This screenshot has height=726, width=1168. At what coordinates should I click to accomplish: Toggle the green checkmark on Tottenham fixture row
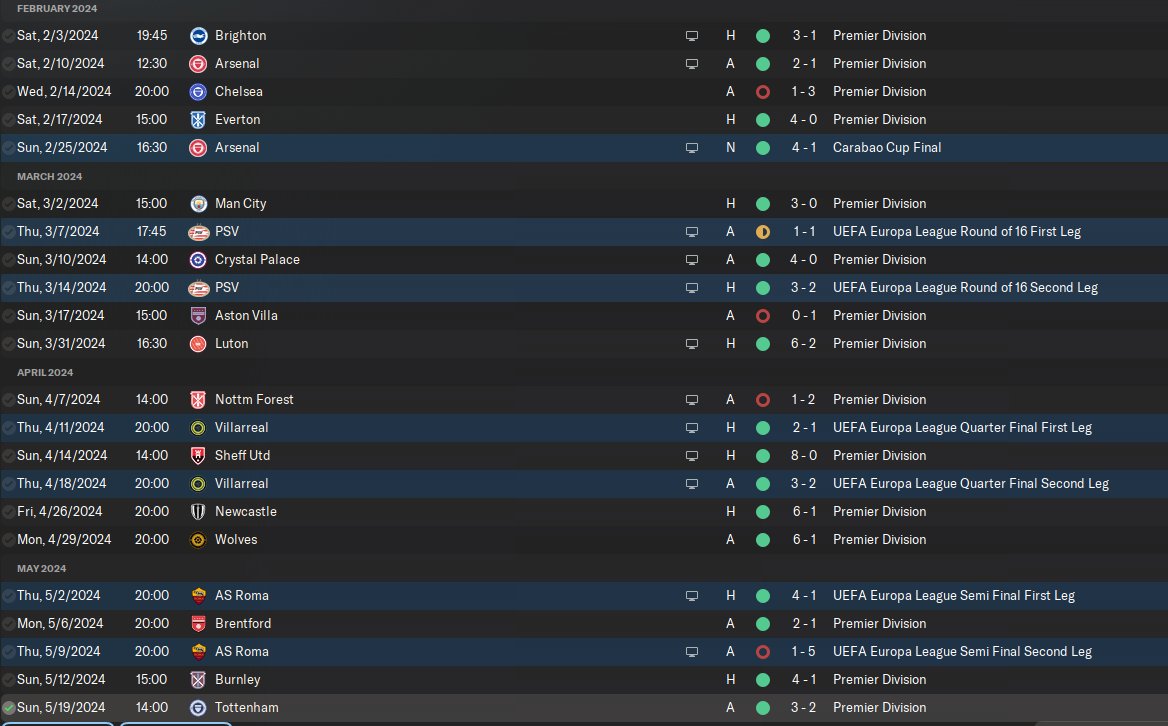tap(9, 707)
